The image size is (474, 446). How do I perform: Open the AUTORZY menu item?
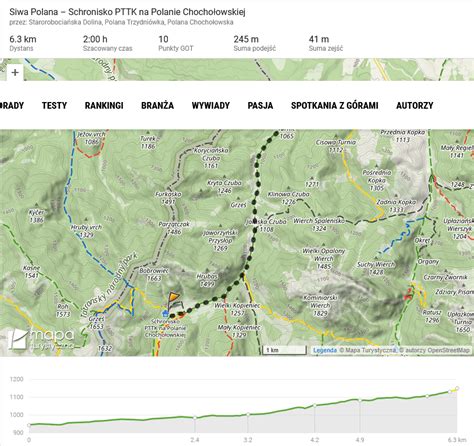415,106
